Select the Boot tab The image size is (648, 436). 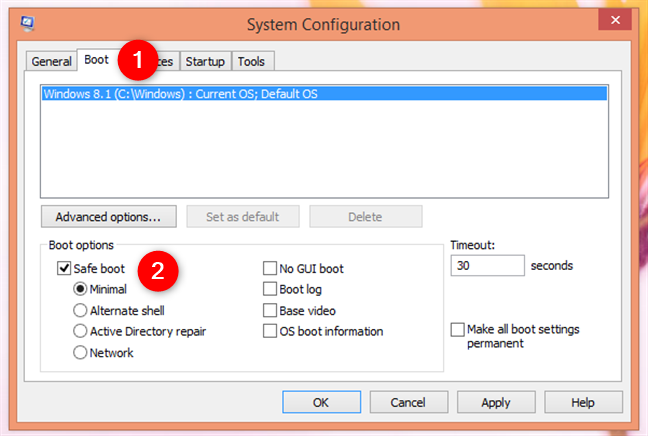click(96, 60)
